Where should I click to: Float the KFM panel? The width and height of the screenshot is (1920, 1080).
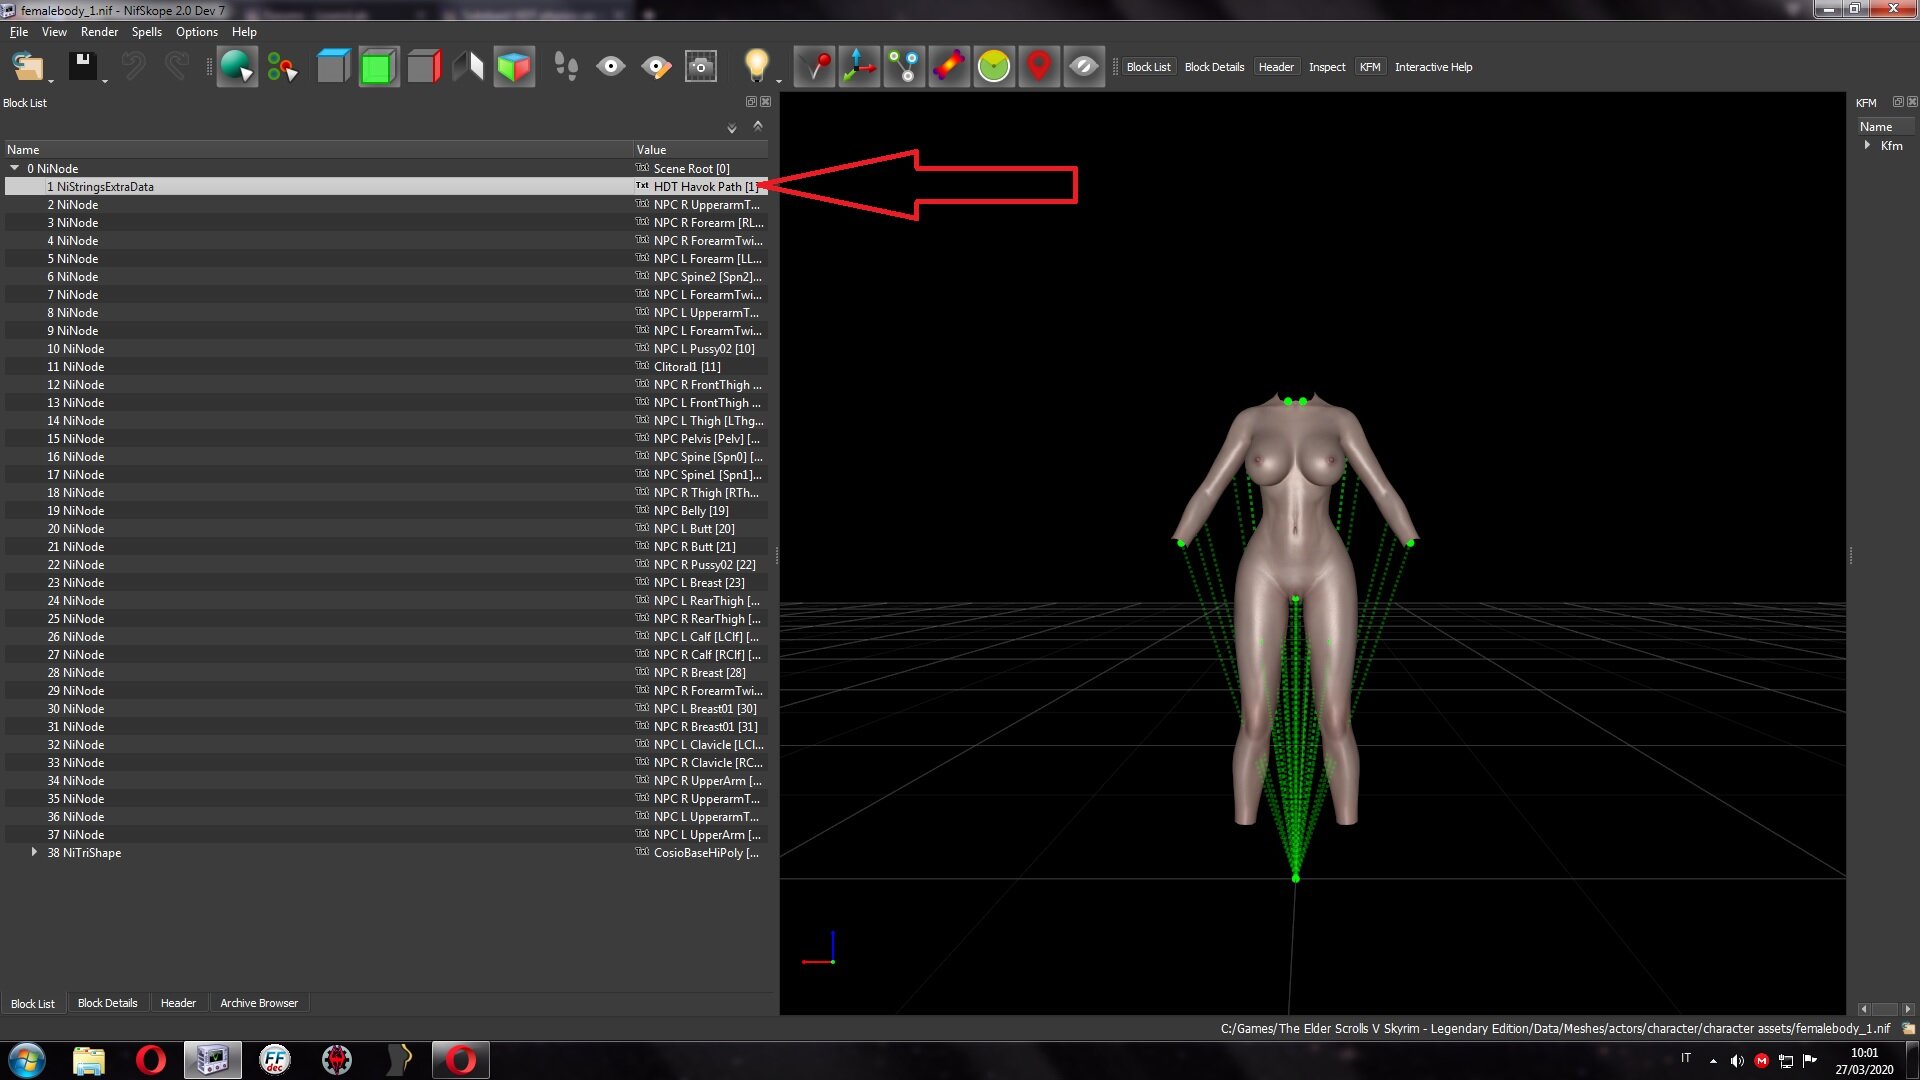[1898, 102]
